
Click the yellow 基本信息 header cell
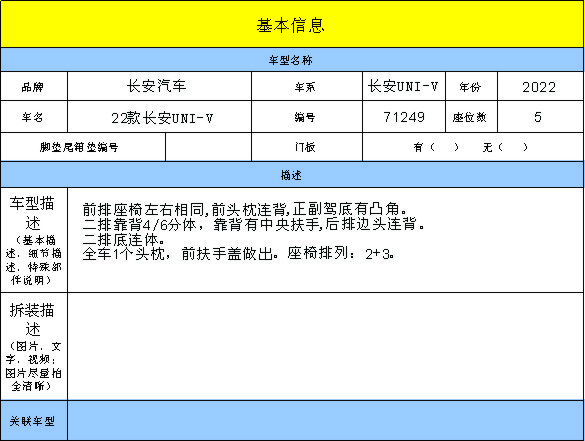point(292,24)
